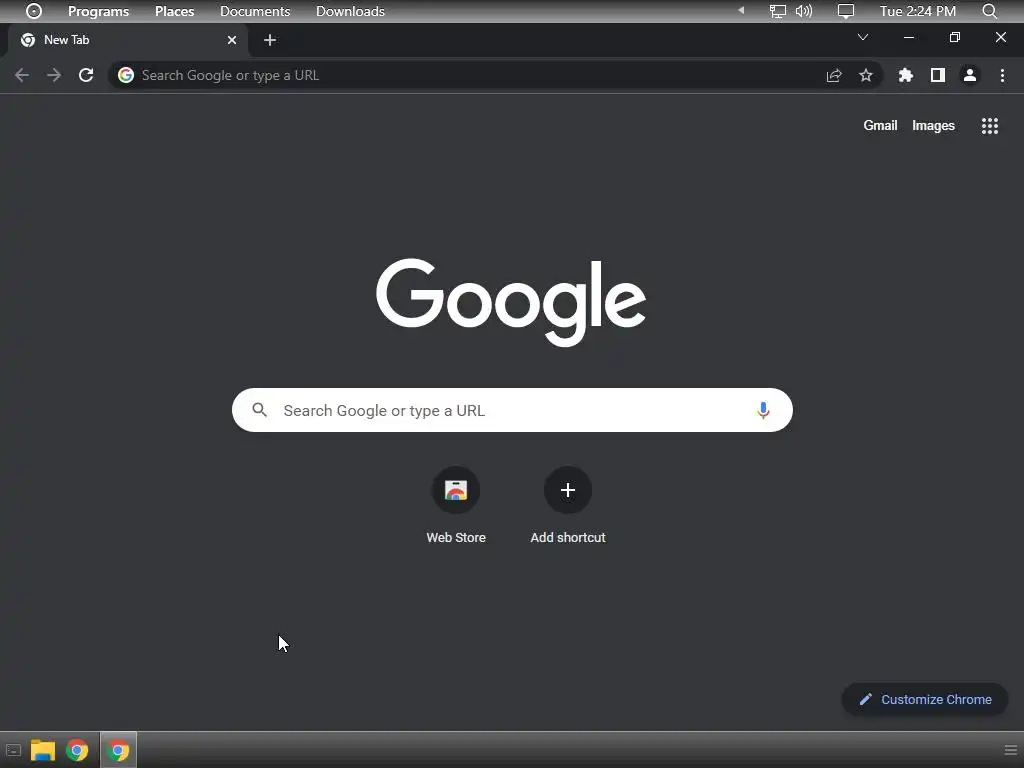This screenshot has height=768, width=1024.
Task: Open Images link
Action: click(933, 125)
